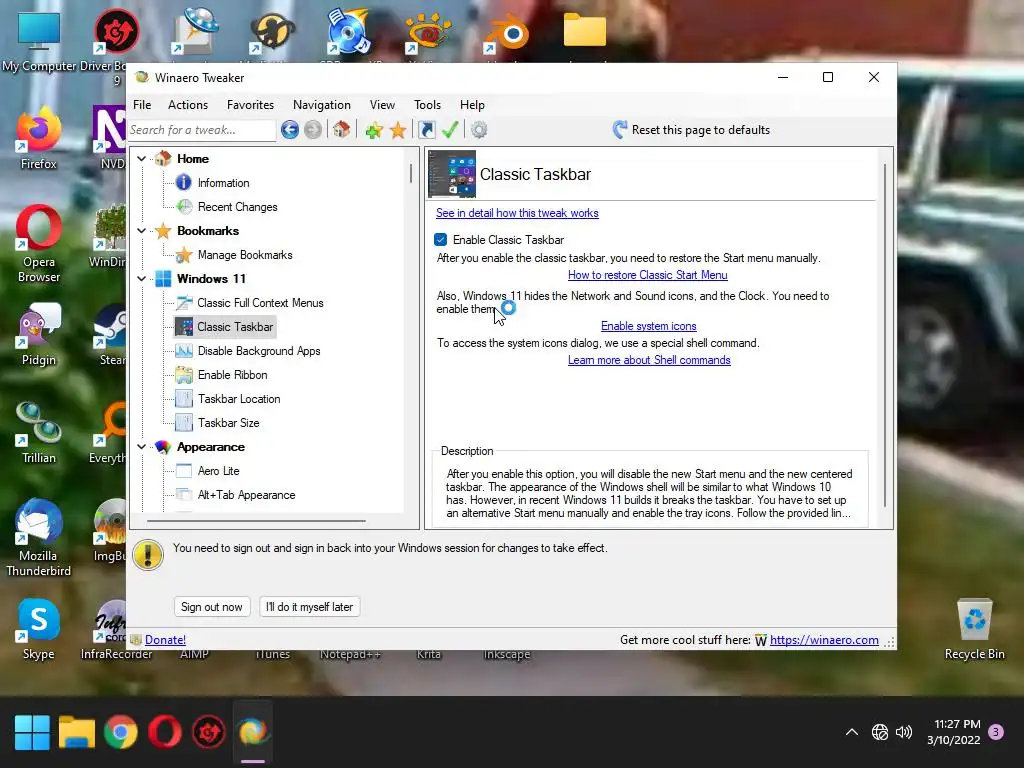Collapse the Windows 11 tree node
Image resolution: width=1024 pixels, height=768 pixels.
[x=142, y=279]
